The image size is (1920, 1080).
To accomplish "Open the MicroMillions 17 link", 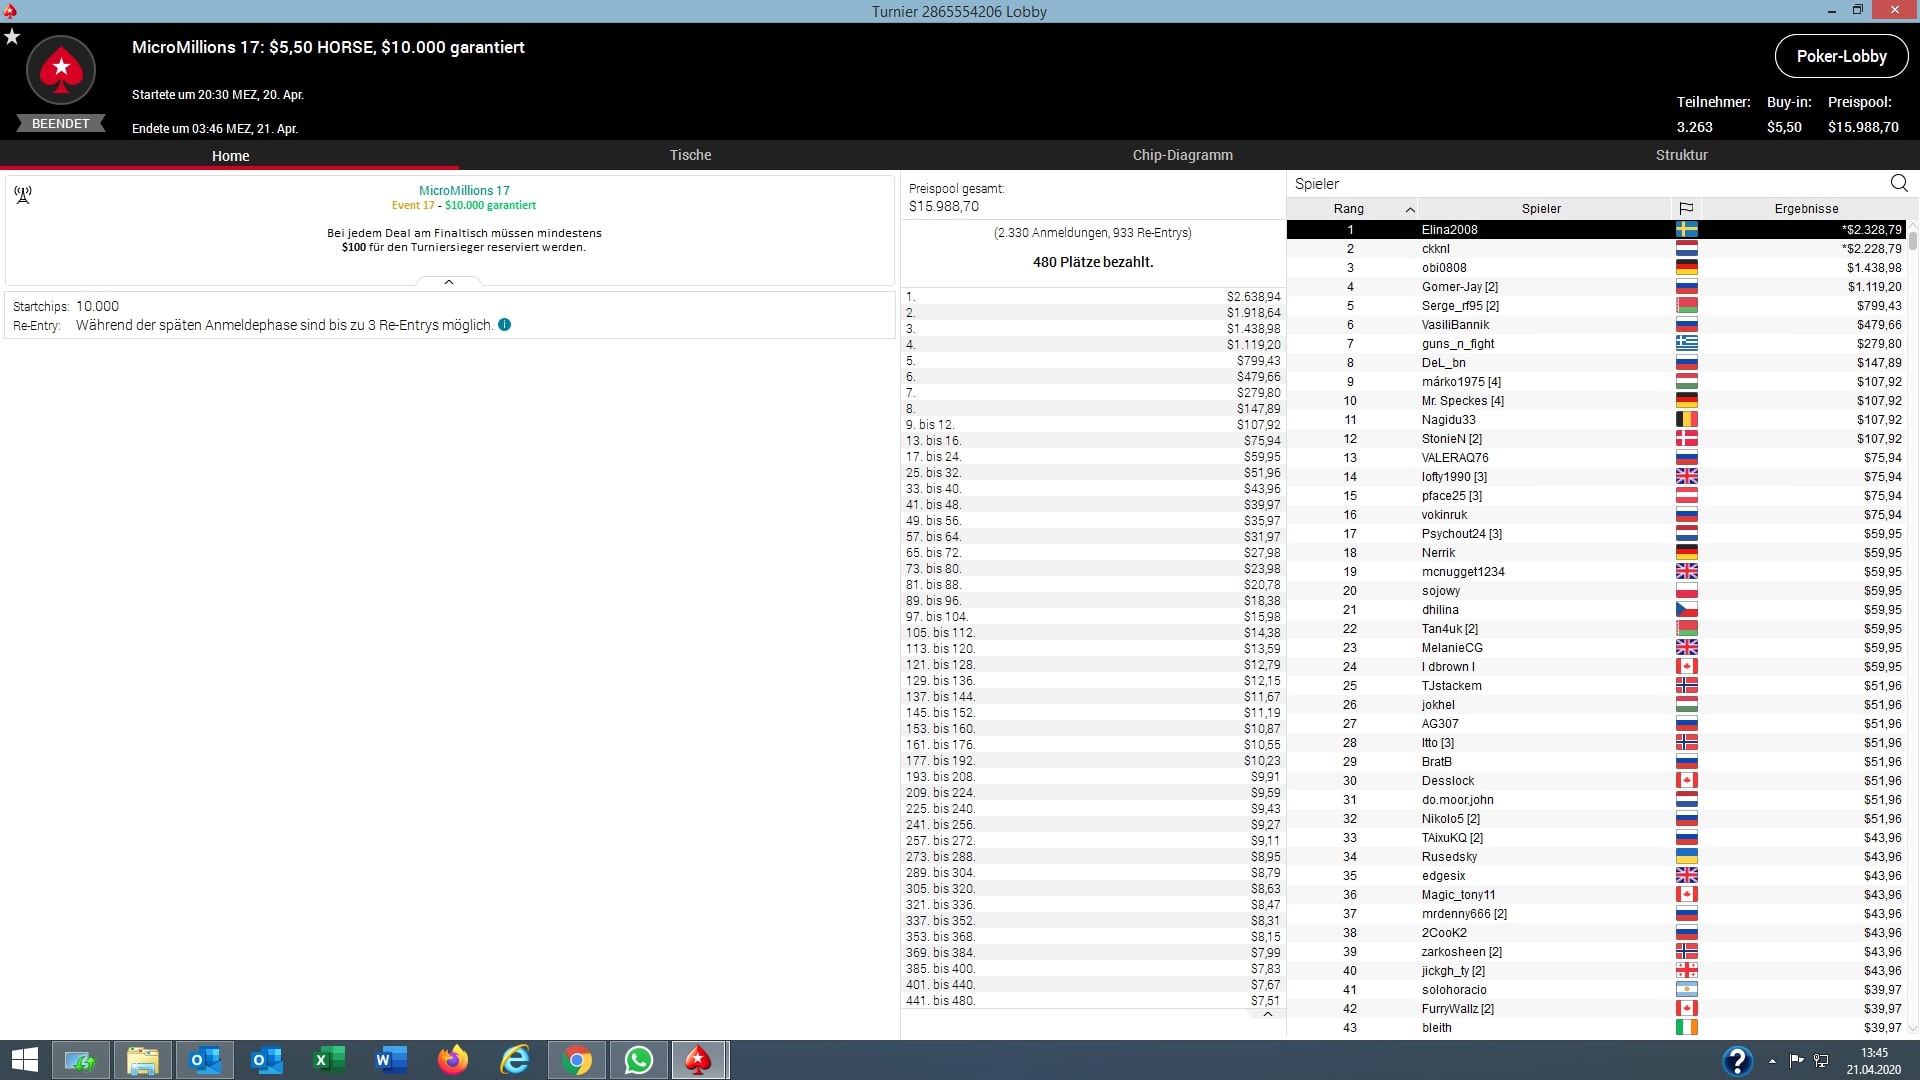I will [464, 190].
